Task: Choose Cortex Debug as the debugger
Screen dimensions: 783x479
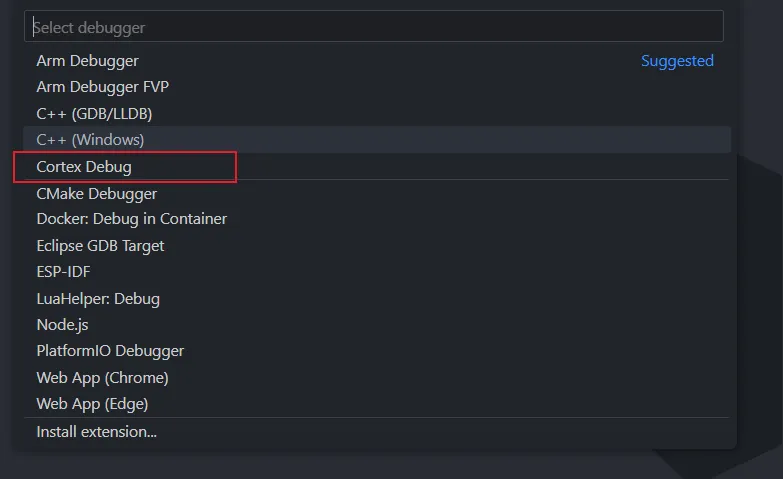Action: pyautogui.click(x=84, y=167)
